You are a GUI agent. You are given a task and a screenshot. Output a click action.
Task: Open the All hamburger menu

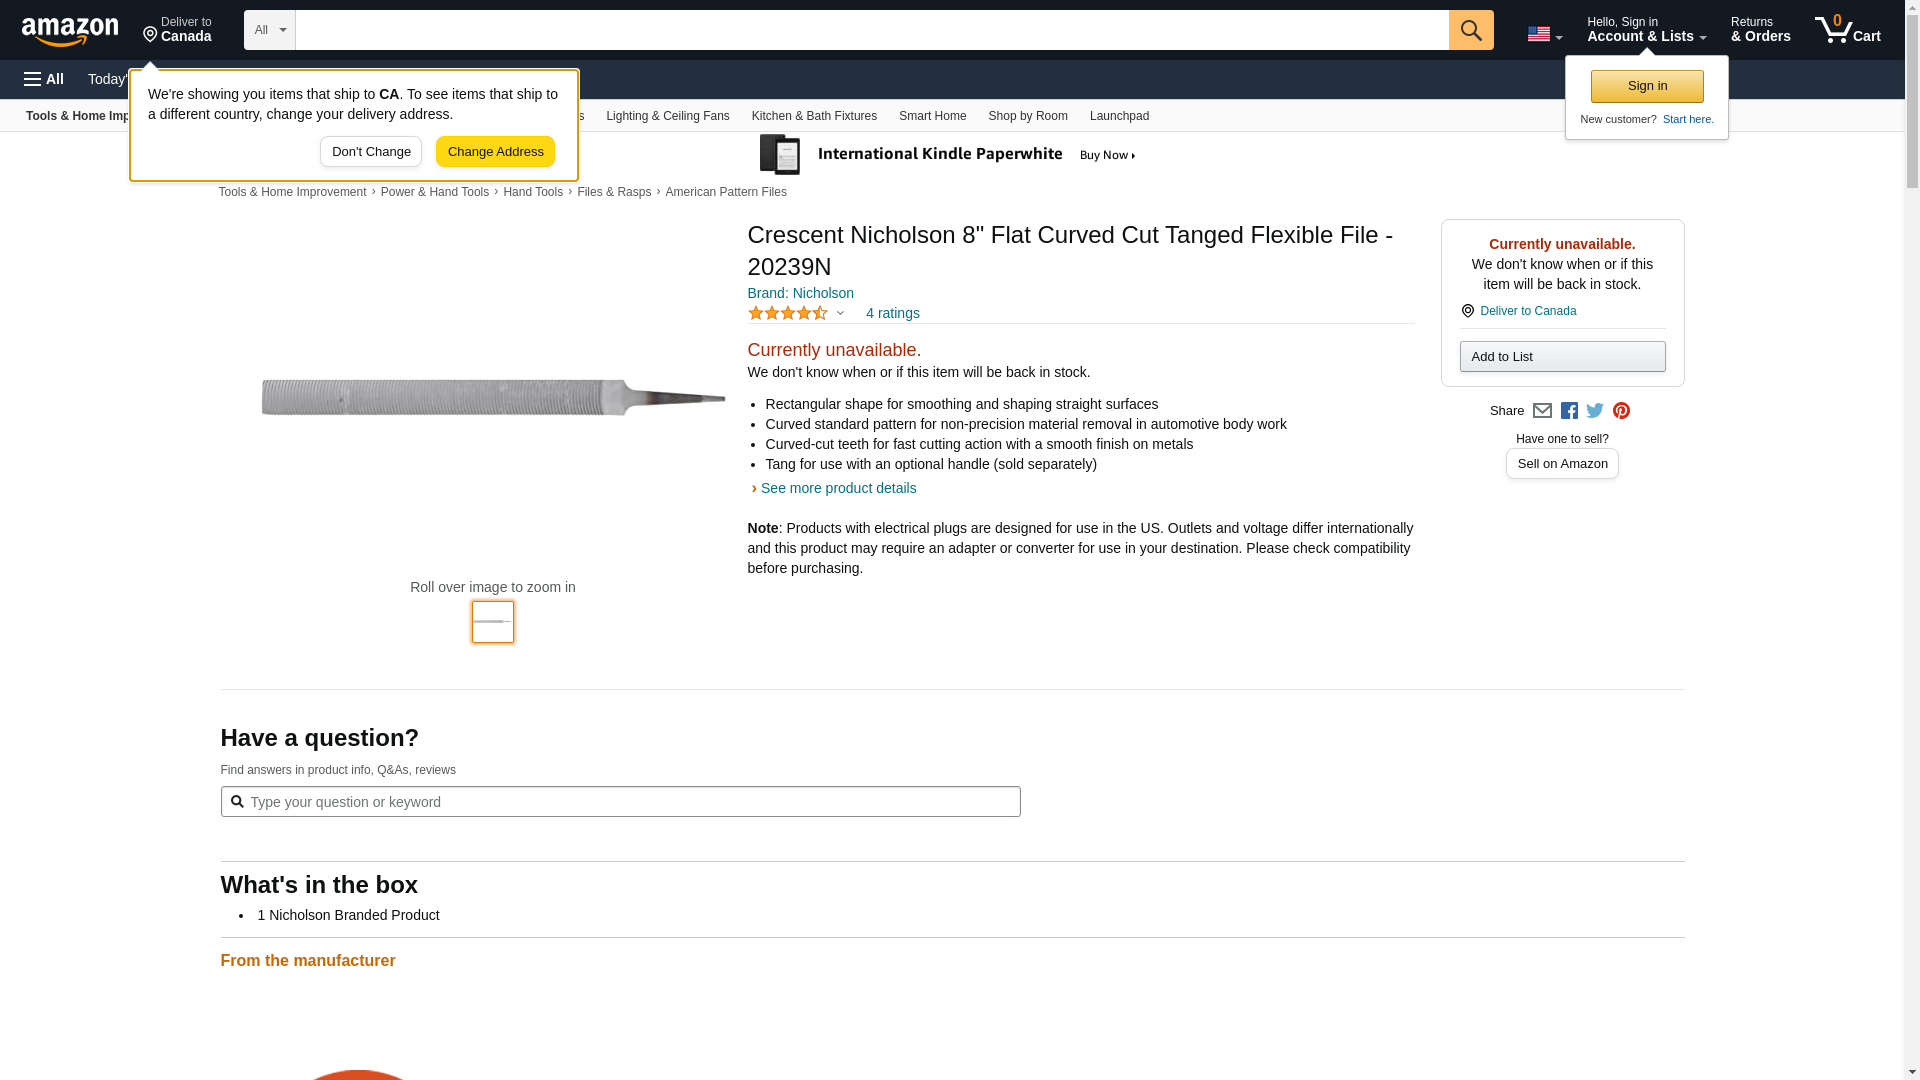pyautogui.click(x=44, y=79)
